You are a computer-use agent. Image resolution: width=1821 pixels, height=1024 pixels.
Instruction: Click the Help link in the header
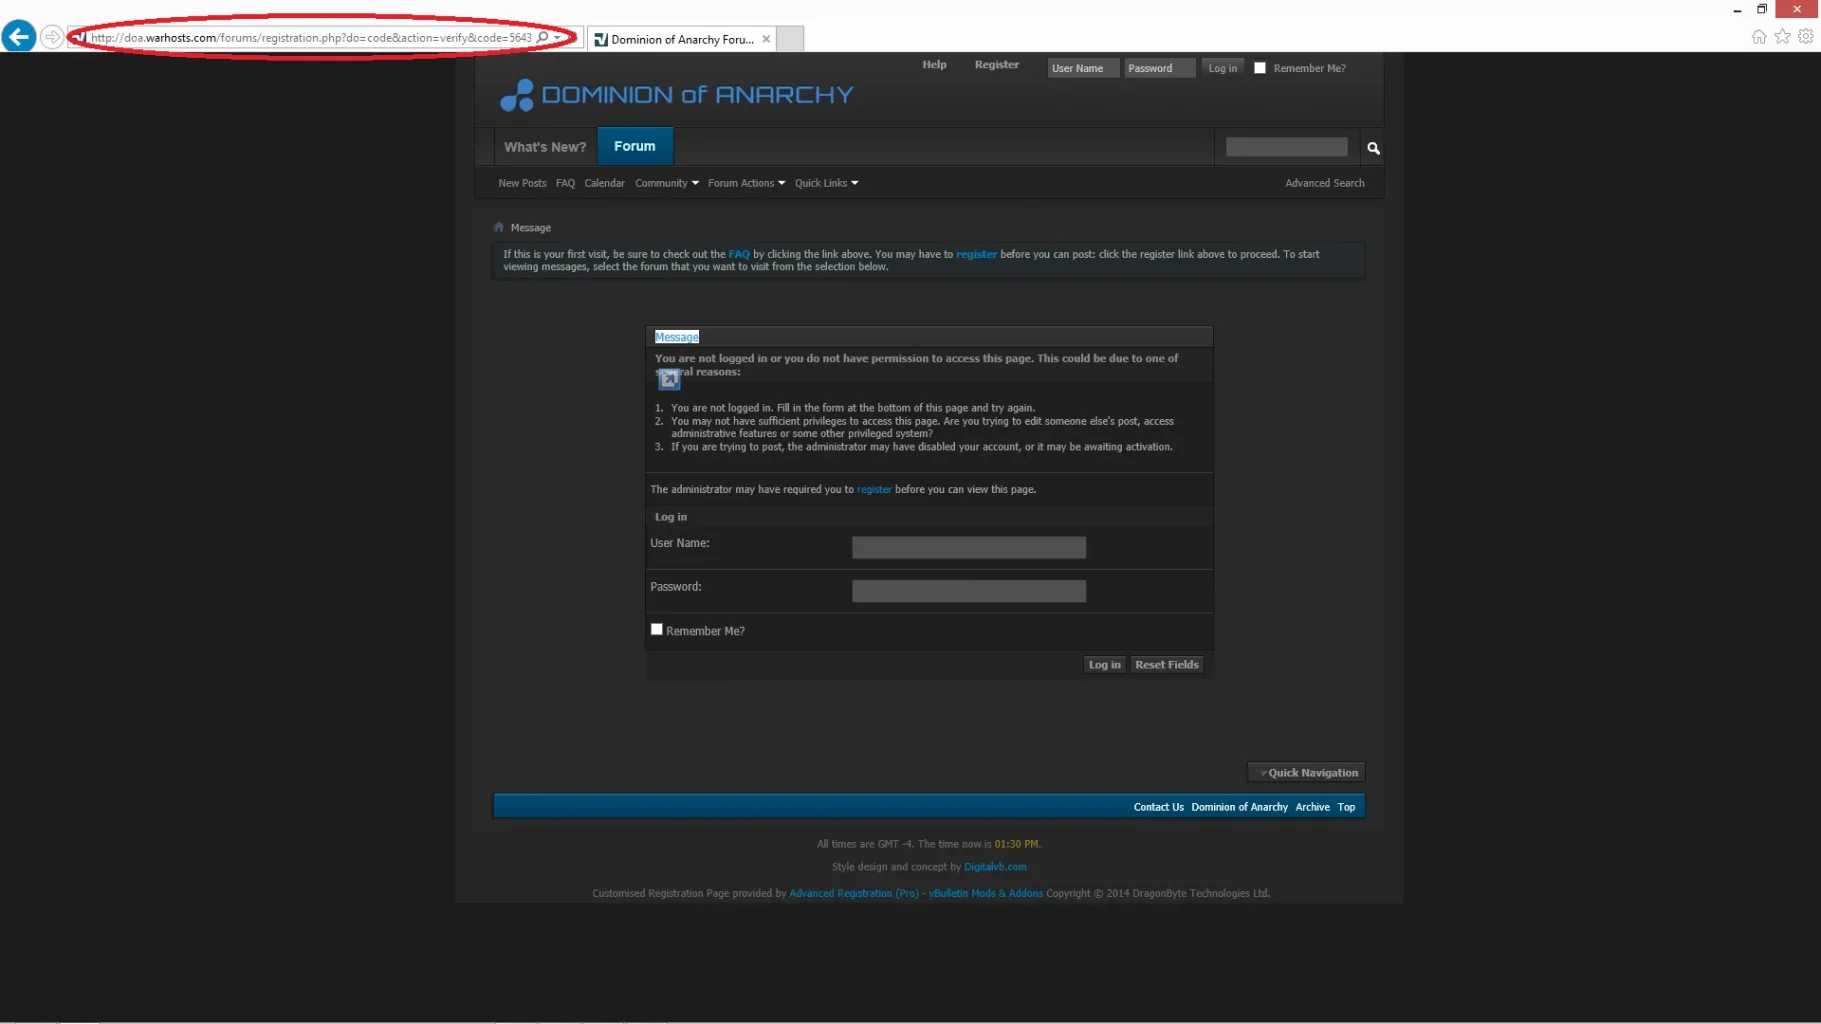(x=934, y=64)
